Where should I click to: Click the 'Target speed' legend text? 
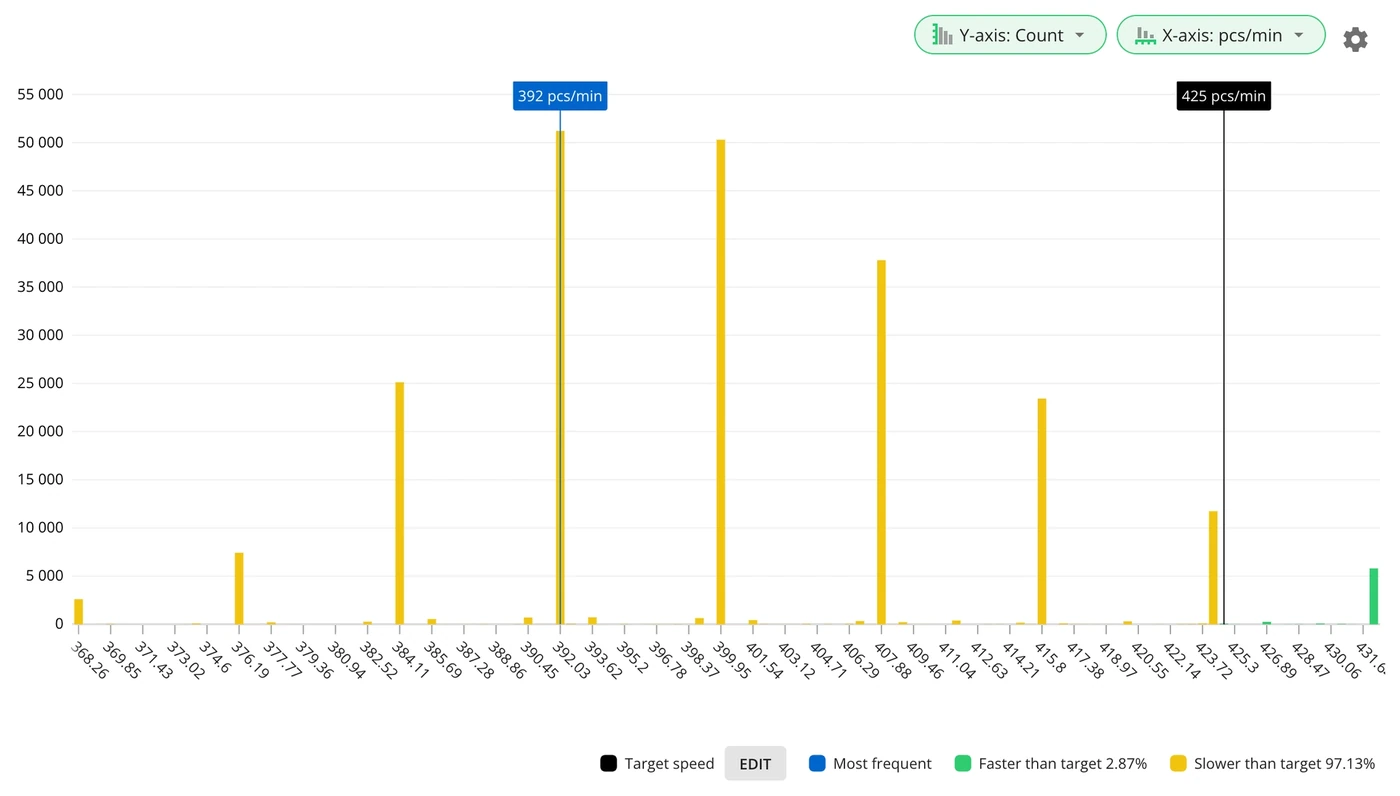point(669,763)
